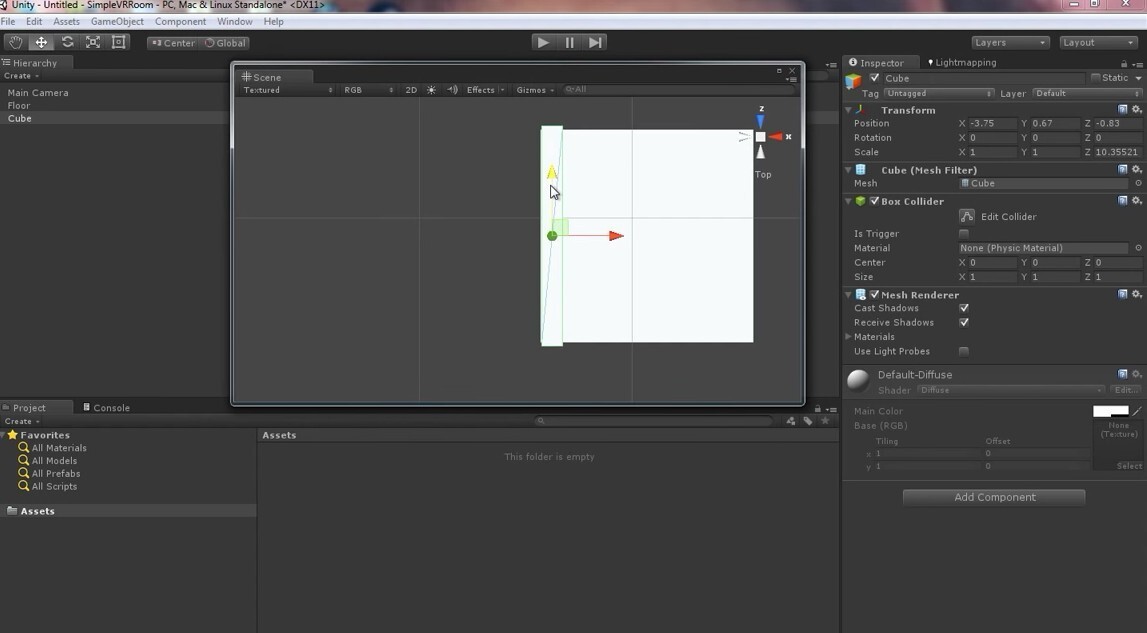Select the Rotate tool
Viewport: 1147px width, 633px height.
point(67,42)
